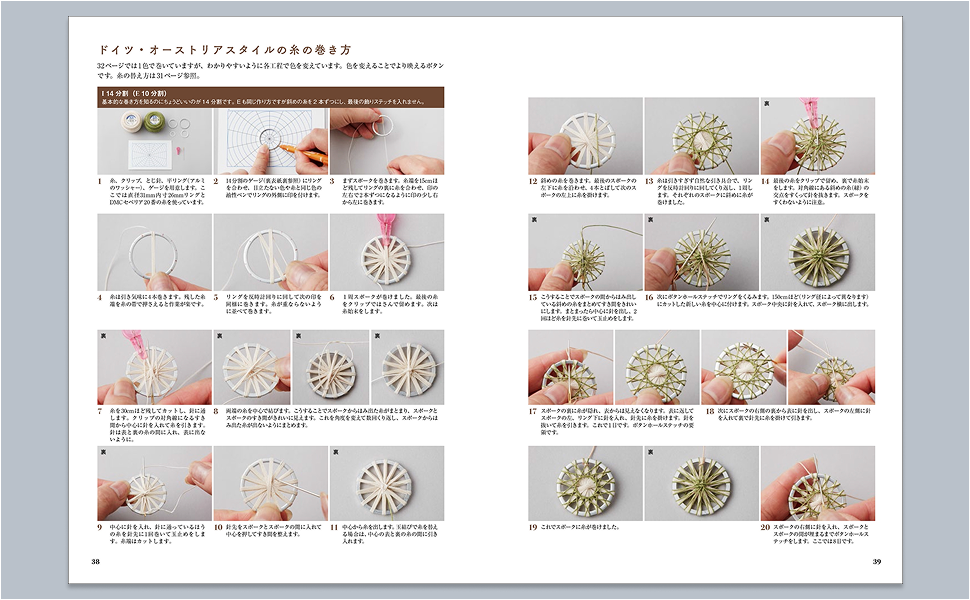Open the step 6 photo with pink clip on spoked ring

(x=387, y=252)
